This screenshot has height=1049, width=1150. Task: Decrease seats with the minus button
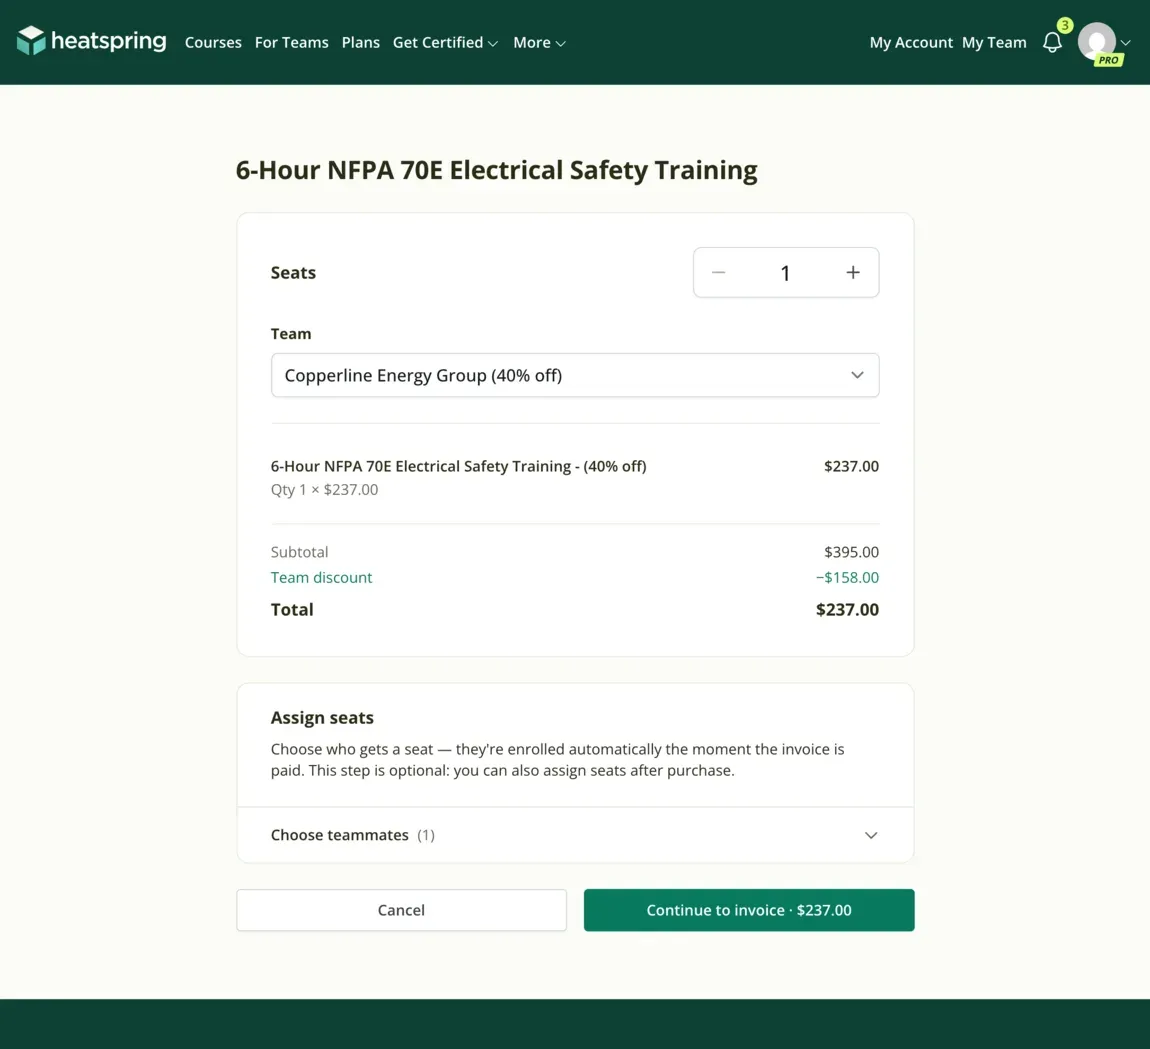[719, 273]
